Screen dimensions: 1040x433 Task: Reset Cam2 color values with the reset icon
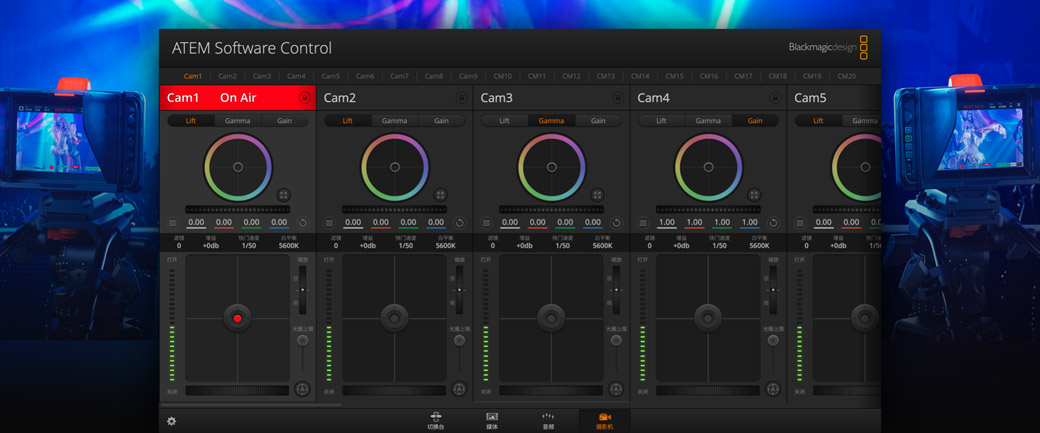coord(460,223)
